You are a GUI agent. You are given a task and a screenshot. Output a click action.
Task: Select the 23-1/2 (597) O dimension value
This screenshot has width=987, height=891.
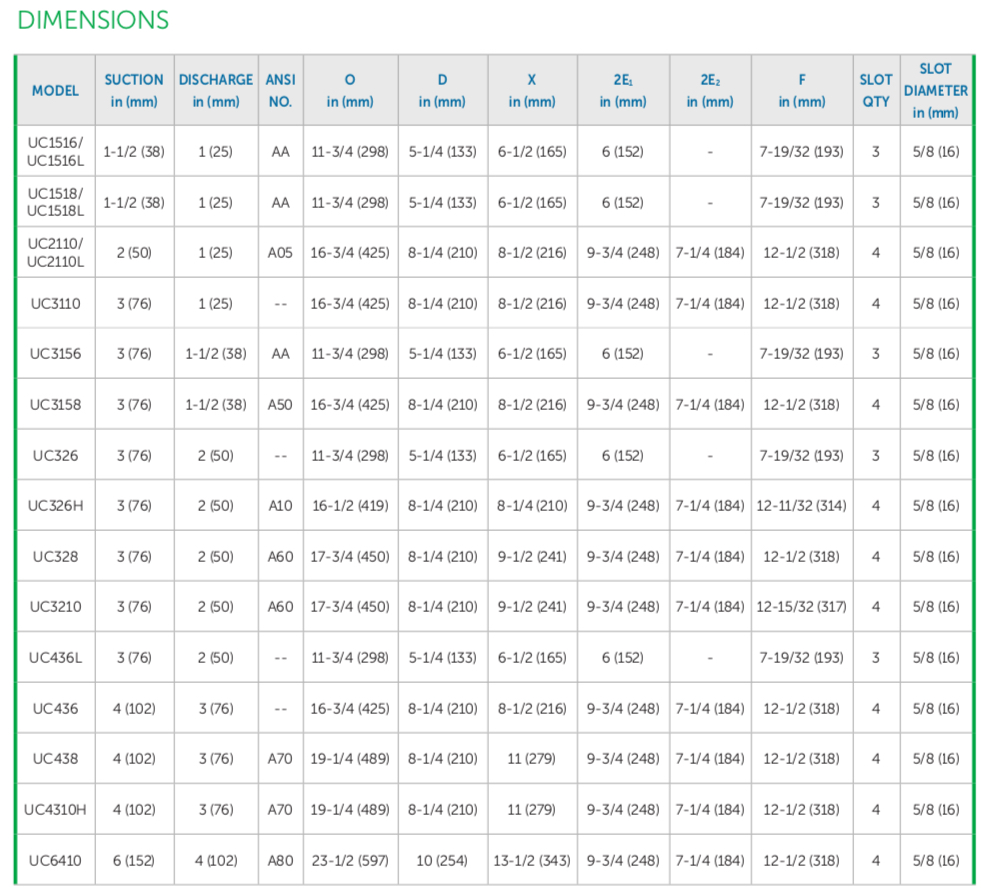350,860
